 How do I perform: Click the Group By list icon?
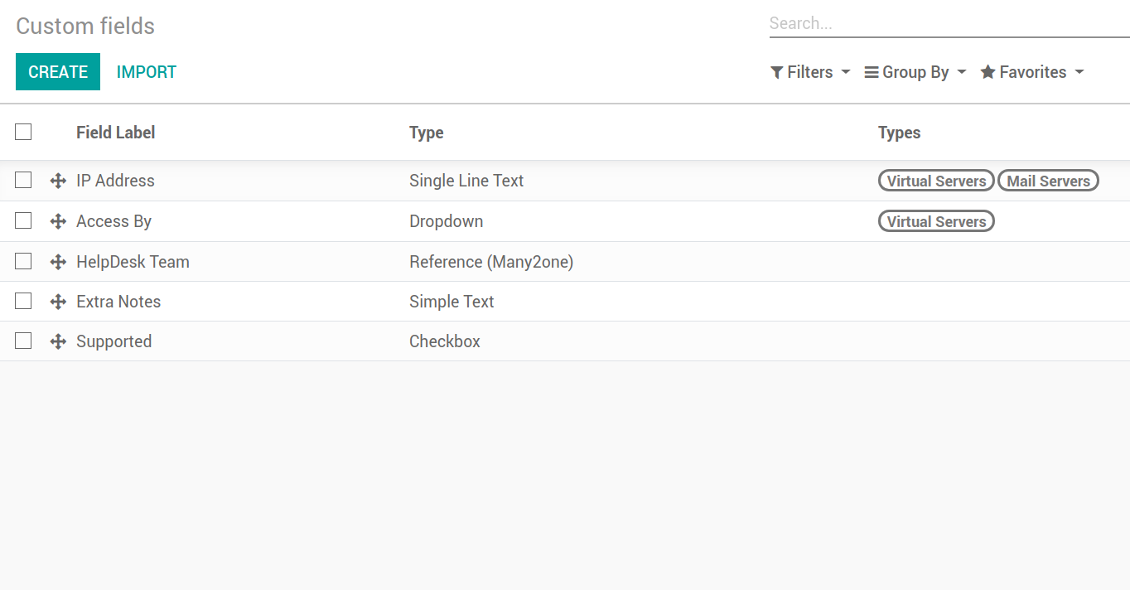pyautogui.click(x=871, y=72)
